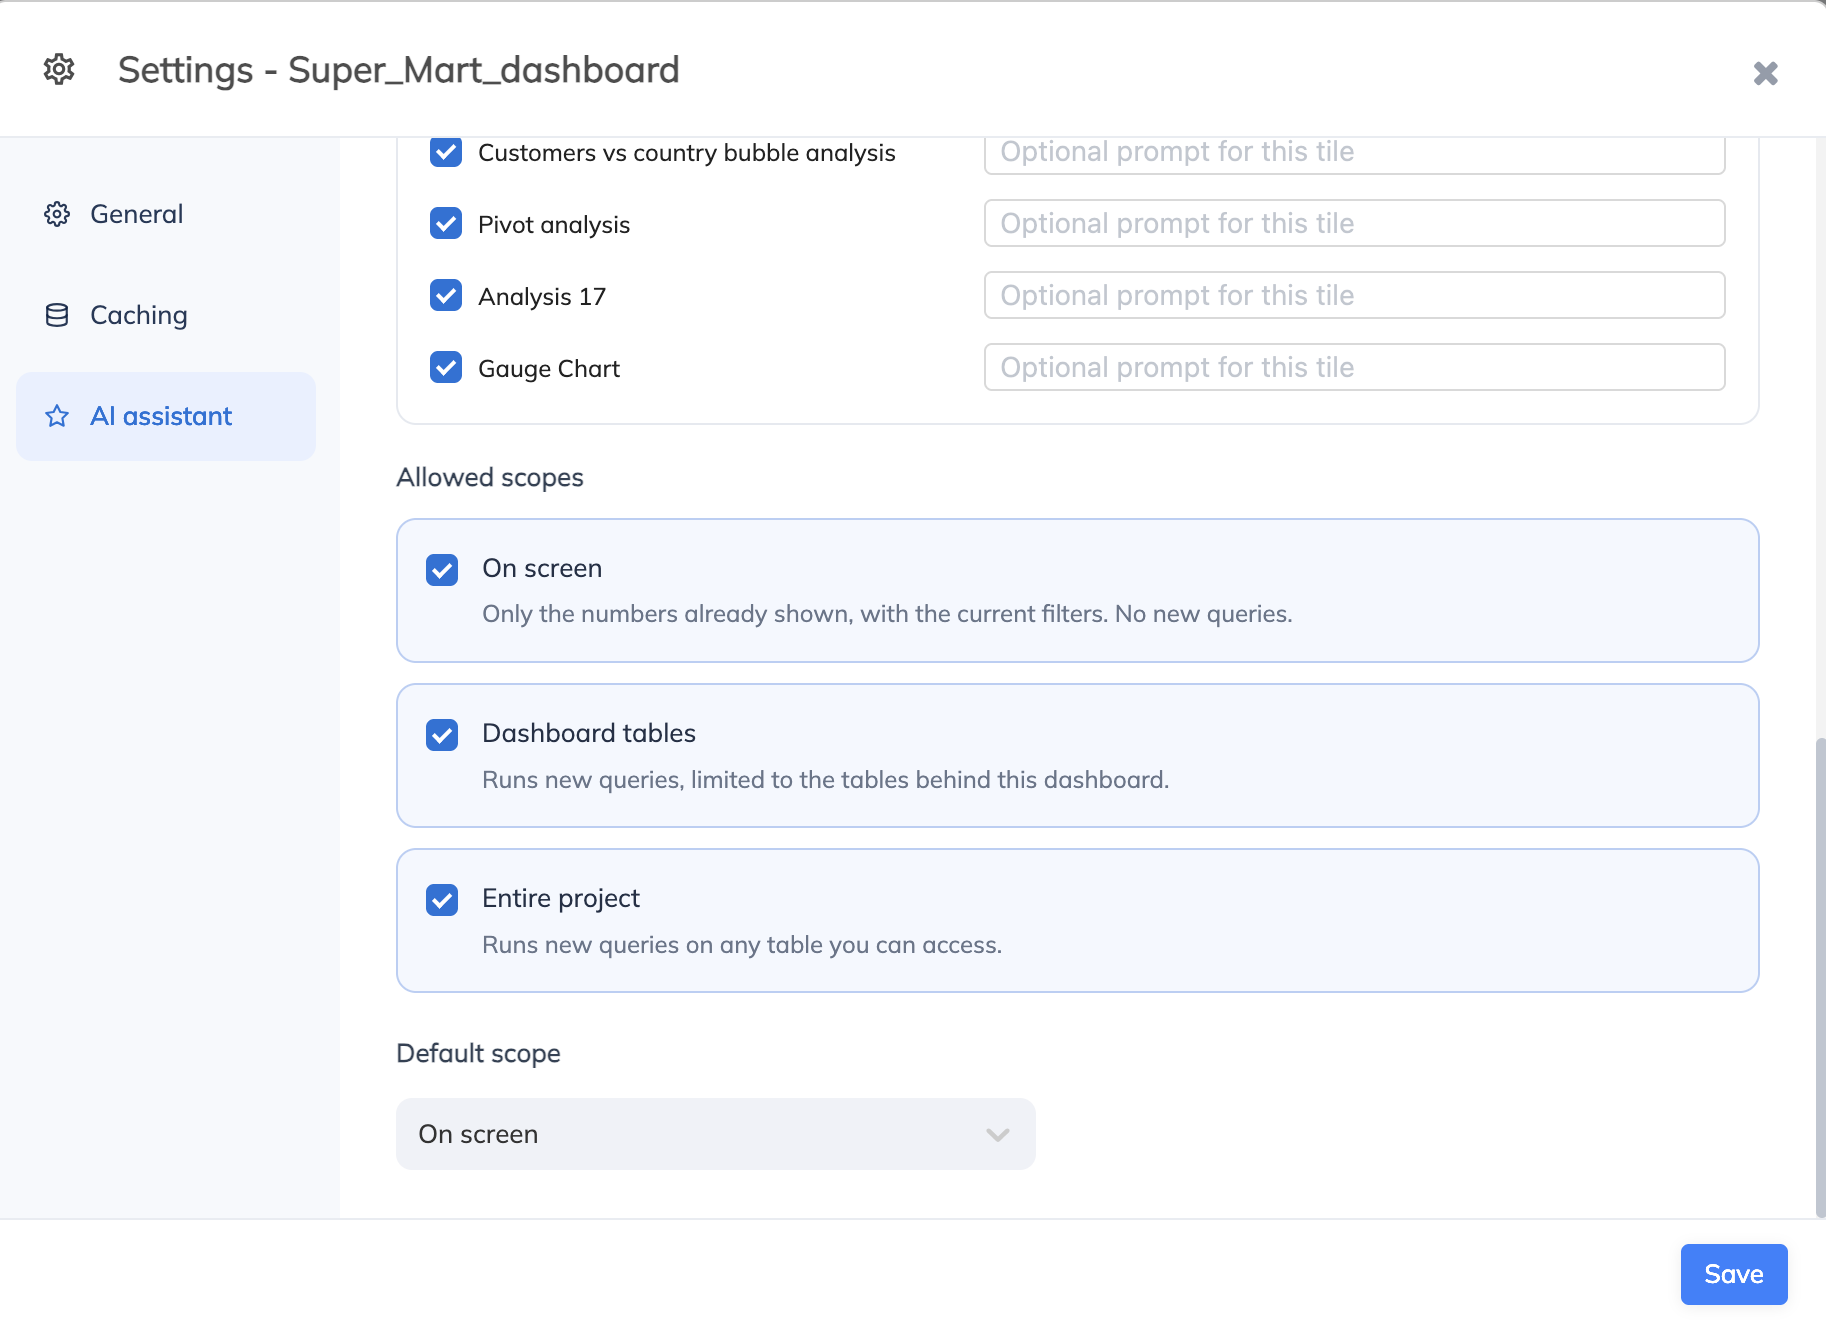
Task: Click the vertical scrollbar thumb
Action: point(1820,977)
